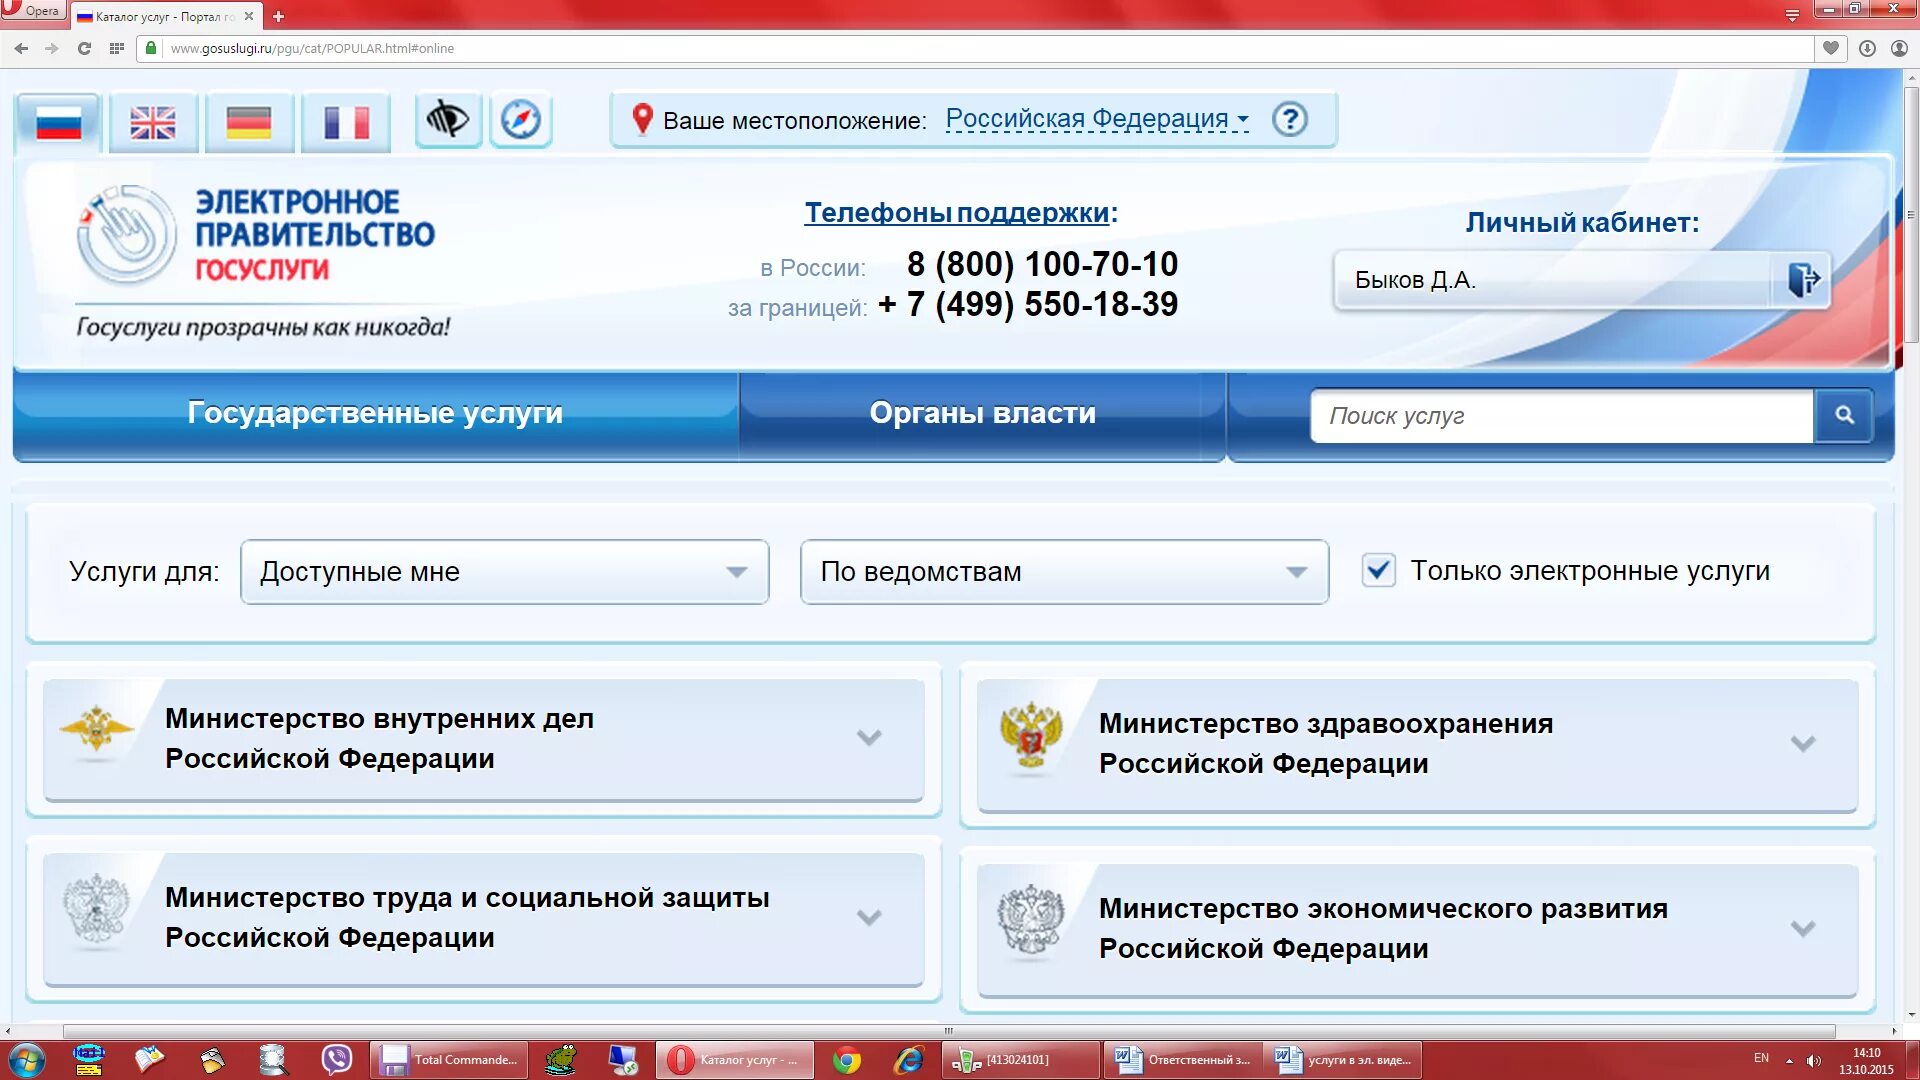This screenshot has height=1080, width=1920.
Task: Switch to the Органы власти tab
Action: [x=982, y=413]
